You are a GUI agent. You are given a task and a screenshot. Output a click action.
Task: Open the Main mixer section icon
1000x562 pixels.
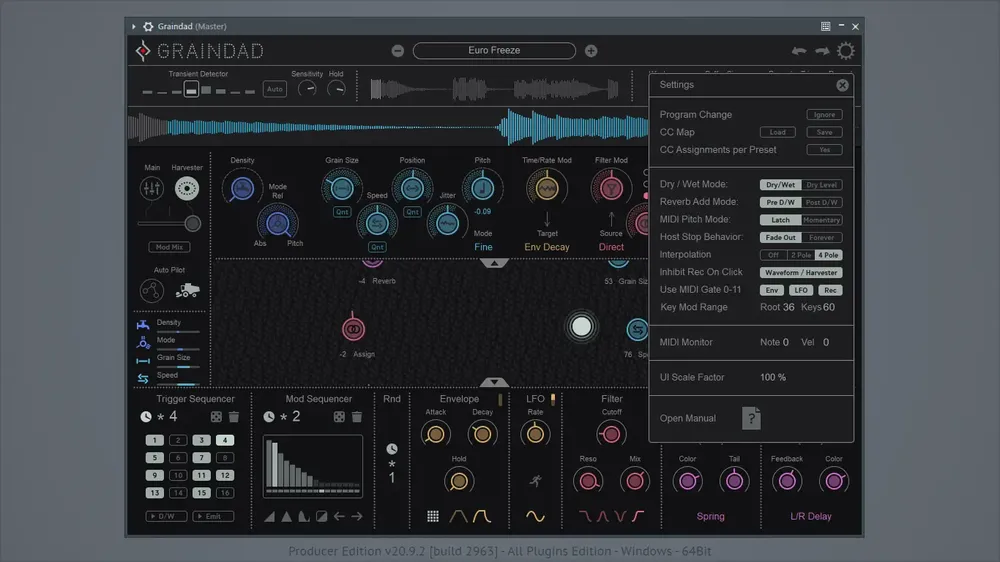point(152,188)
